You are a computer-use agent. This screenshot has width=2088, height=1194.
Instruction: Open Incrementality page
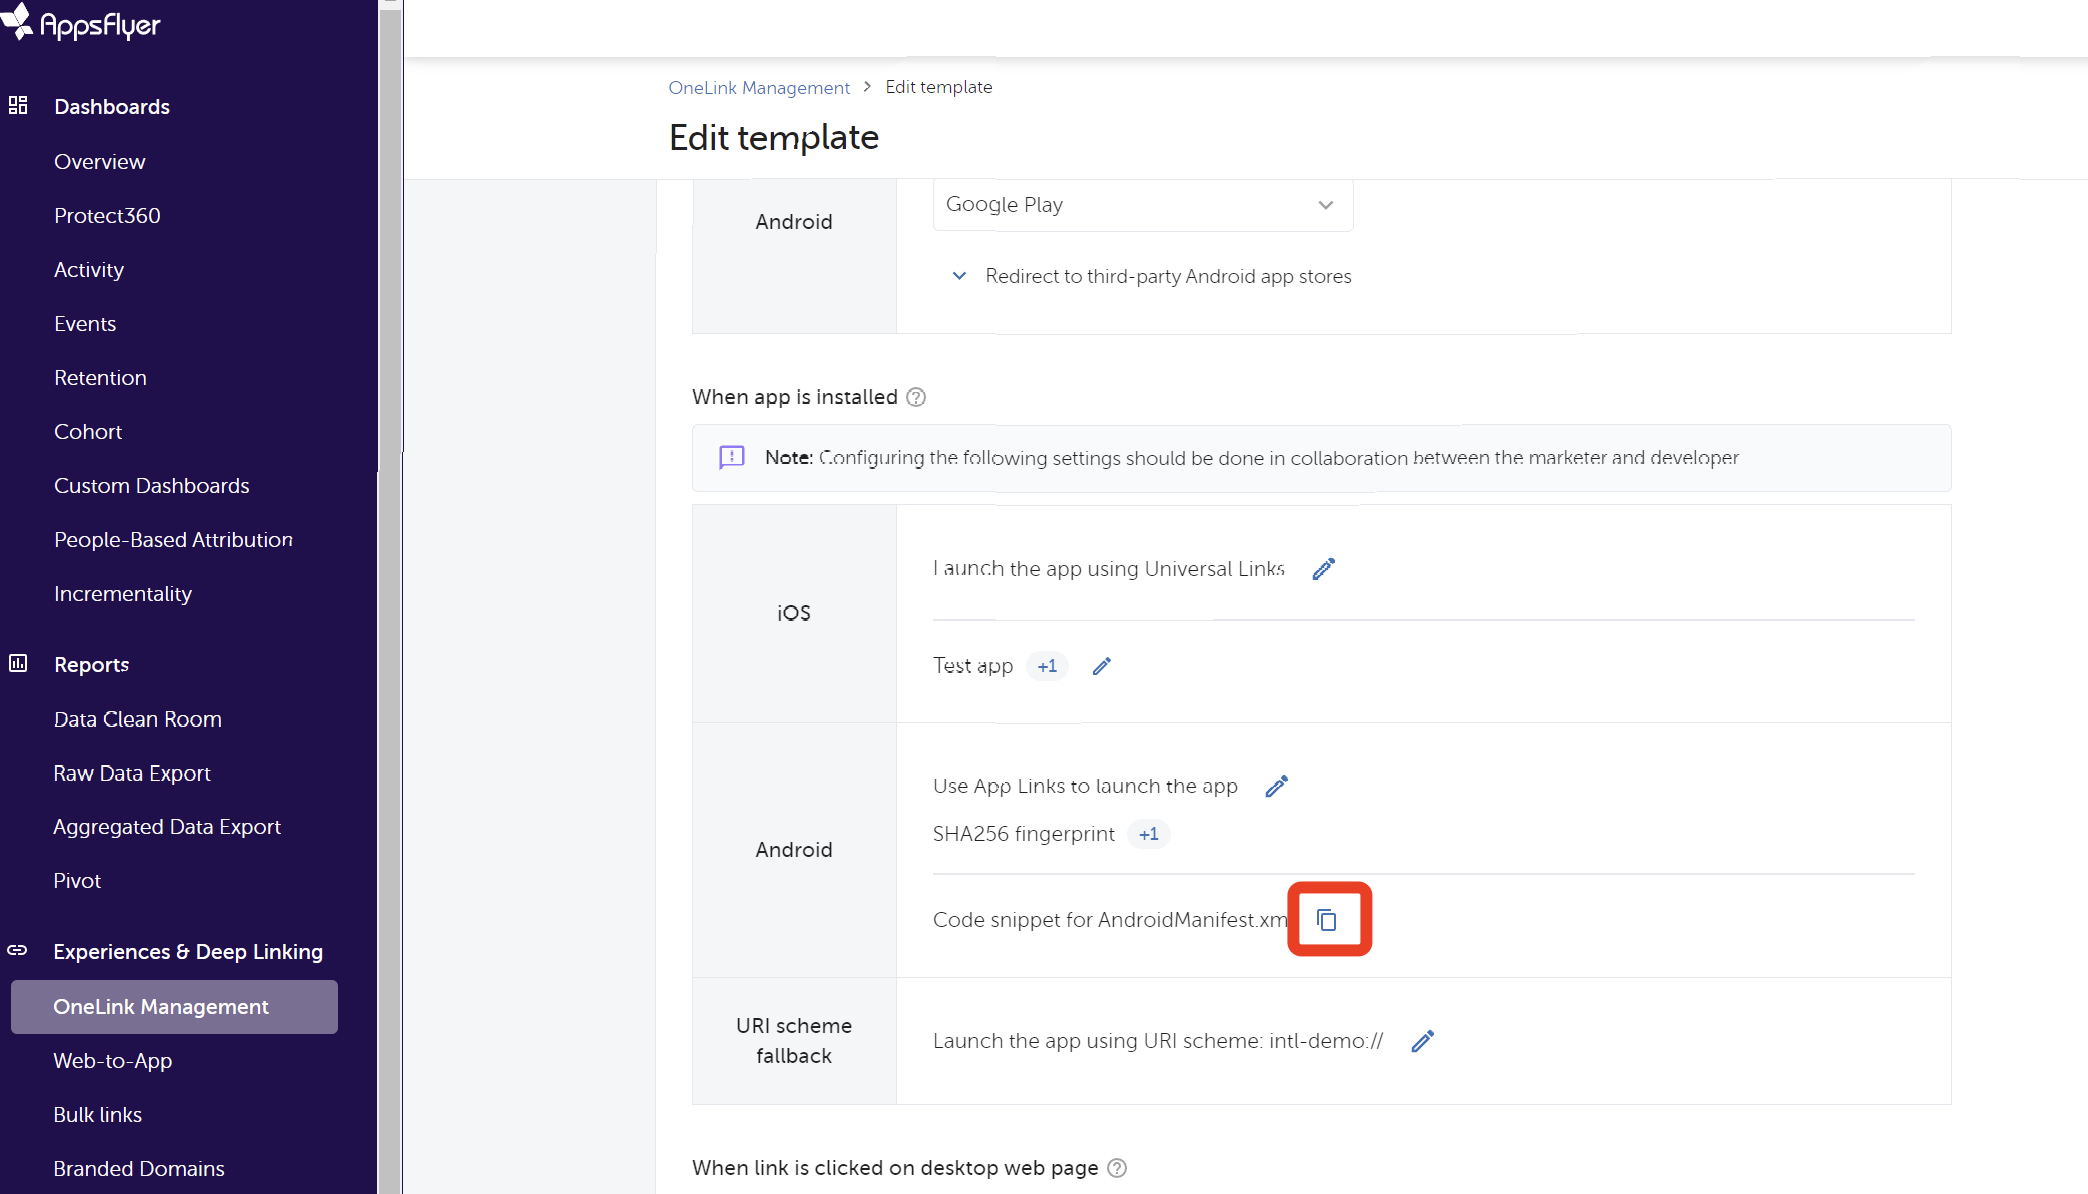point(123,593)
